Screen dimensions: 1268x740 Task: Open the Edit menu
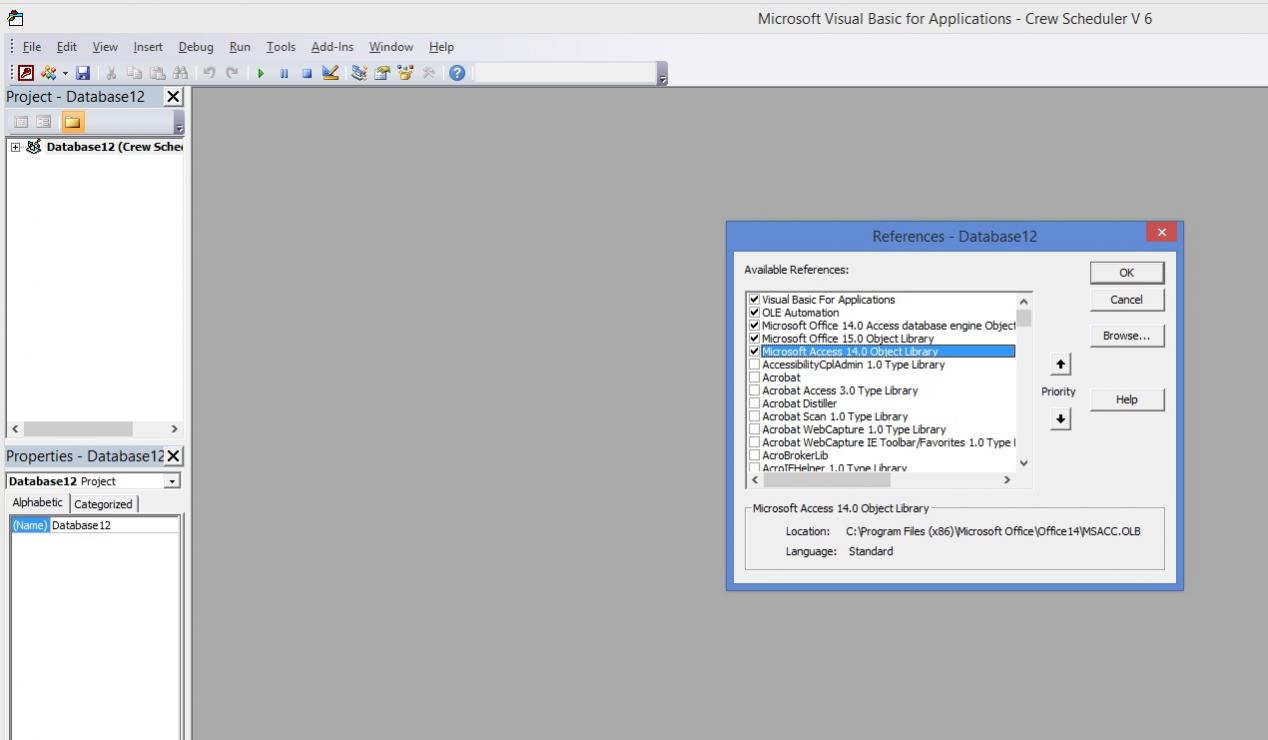pyautogui.click(x=66, y=47)
